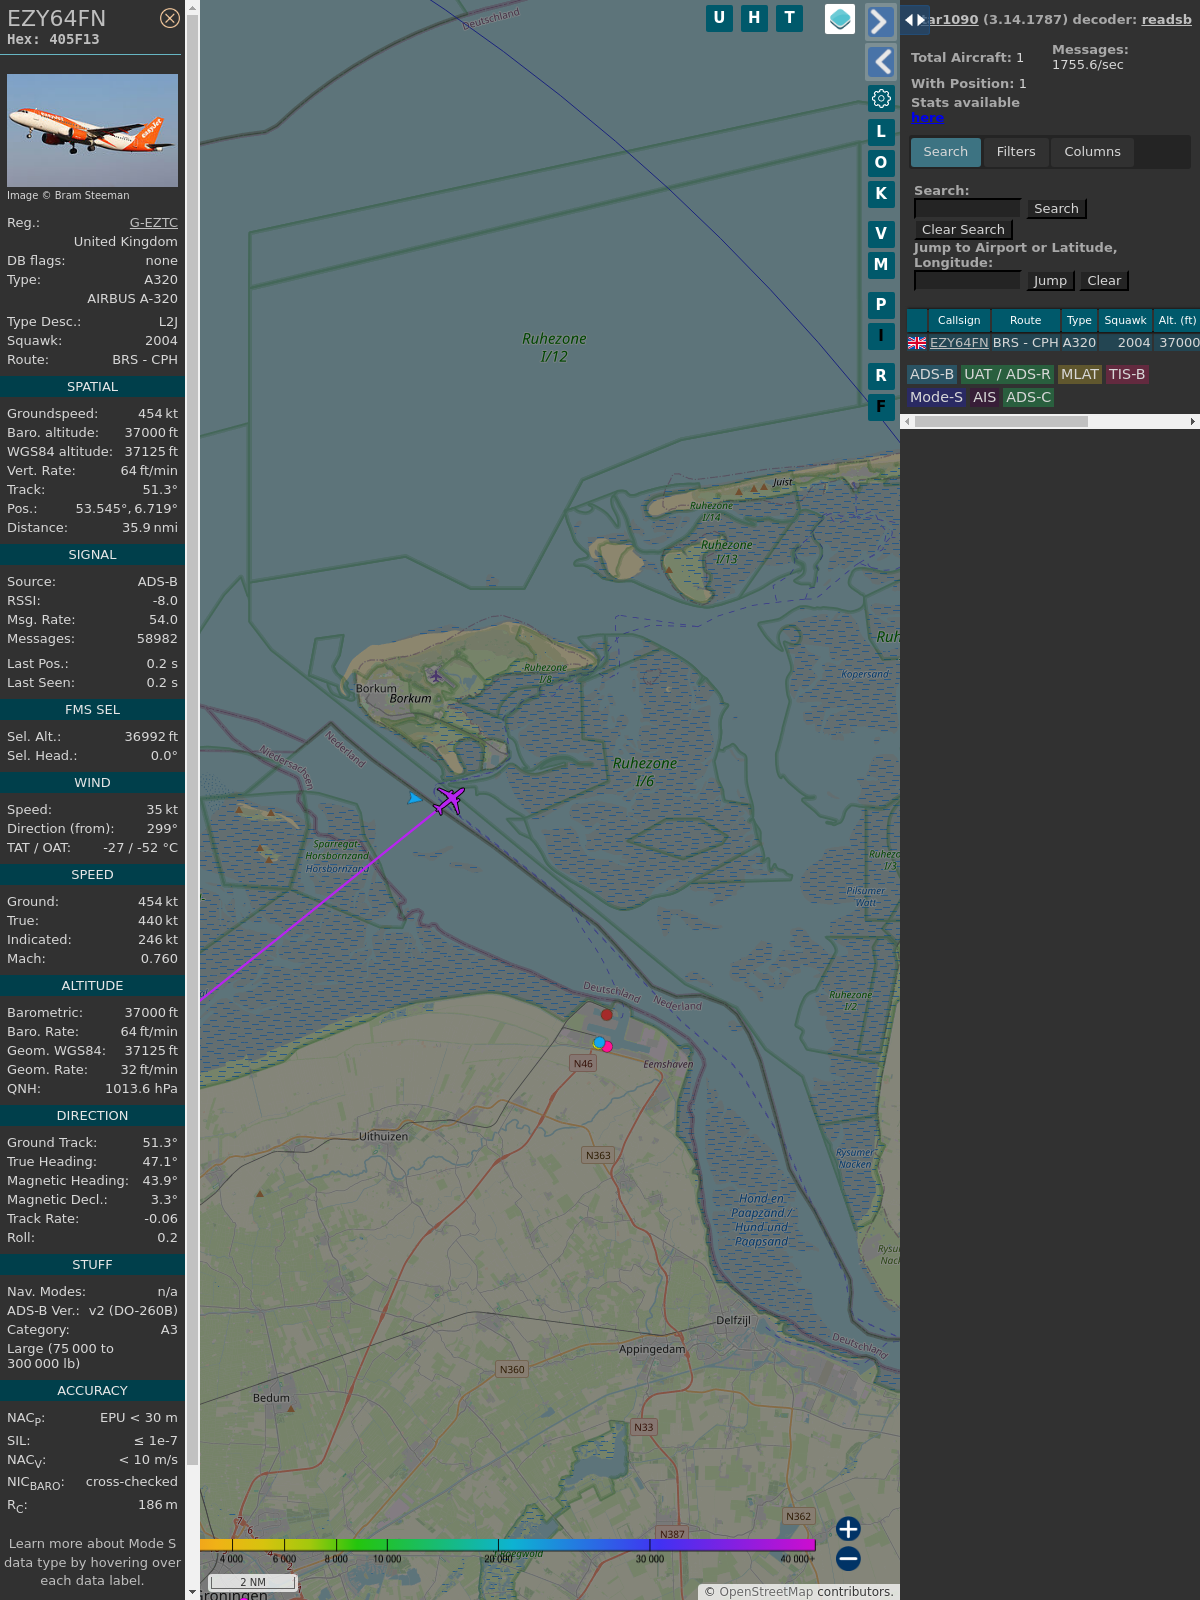Toggle the R map button
This screenshot has width=1200, height=1600.
881,376
